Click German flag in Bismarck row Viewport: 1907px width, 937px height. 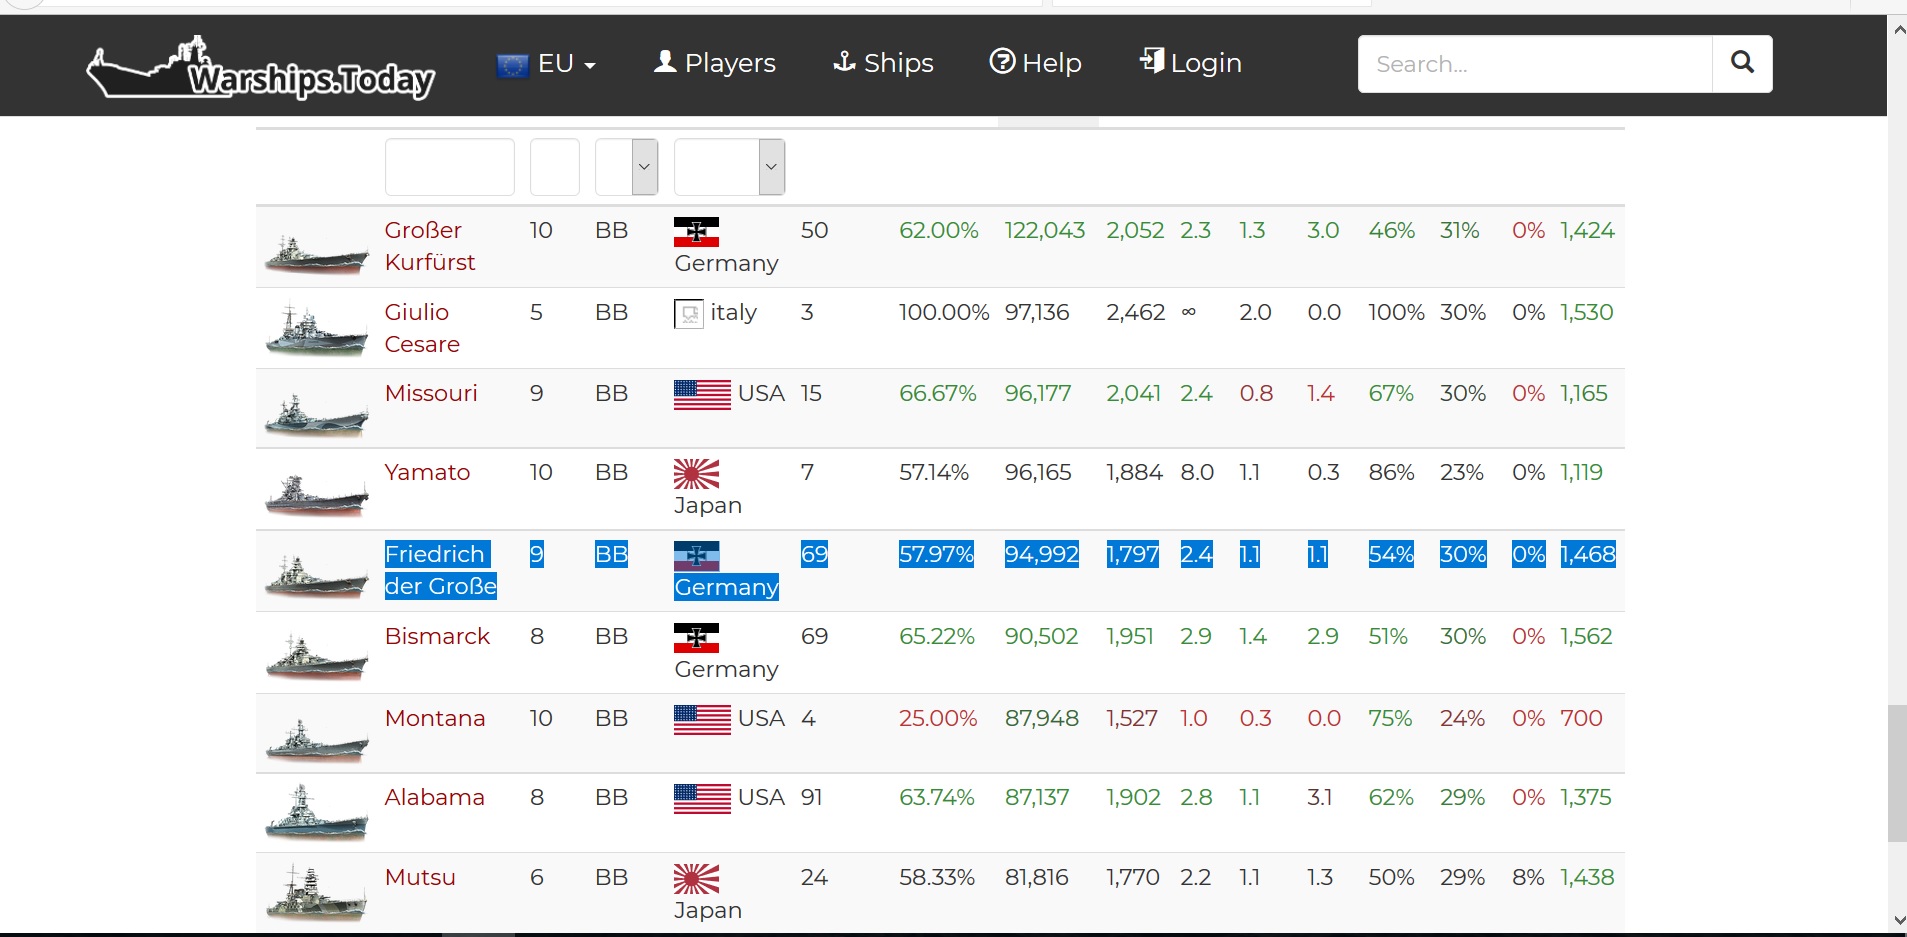(697, 638)
